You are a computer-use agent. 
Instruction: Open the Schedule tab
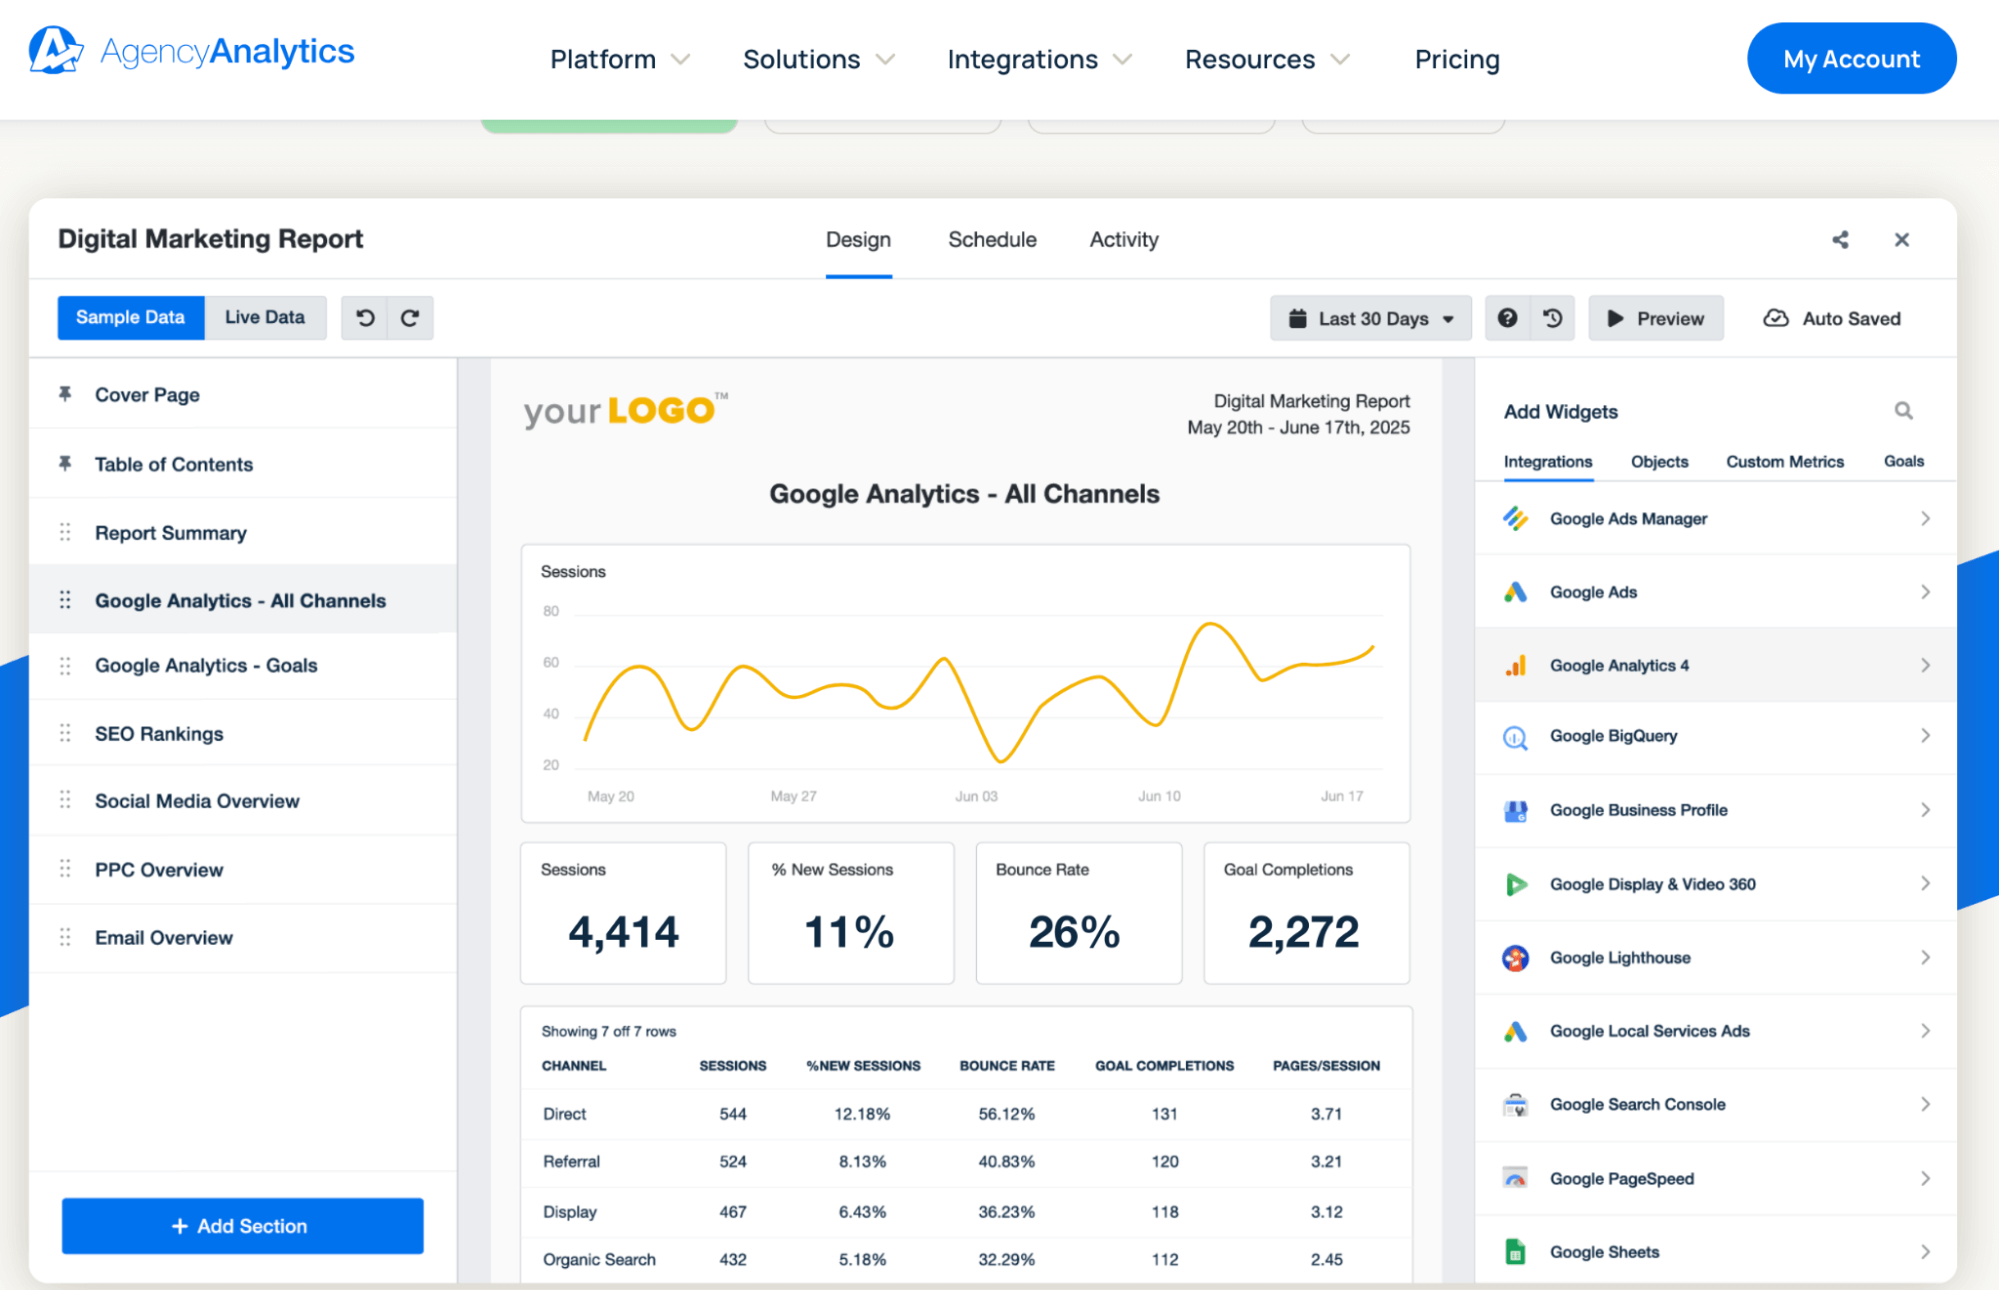click(992, 240)
